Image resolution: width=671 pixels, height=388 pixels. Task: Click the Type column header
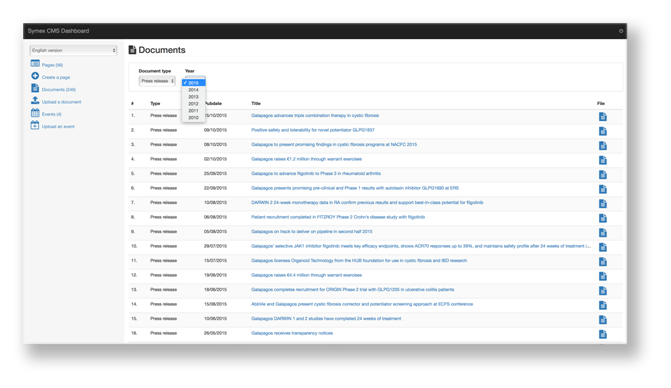tap(155, 104)
